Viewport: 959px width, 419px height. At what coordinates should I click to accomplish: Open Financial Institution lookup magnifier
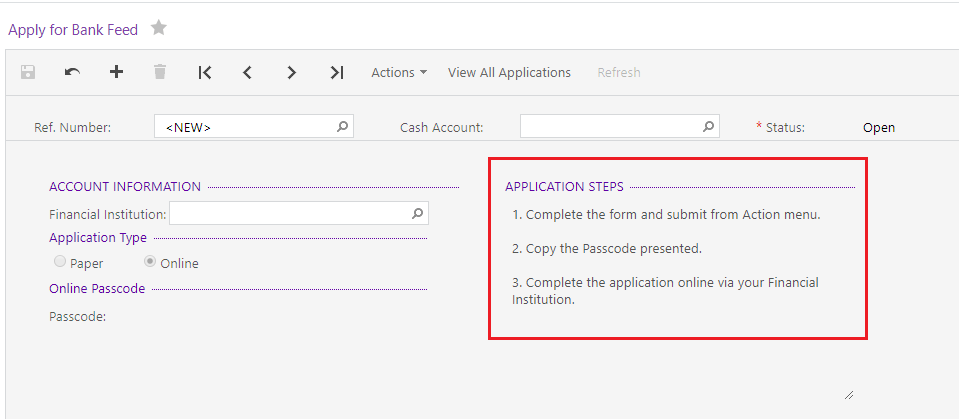tap(417, 213)
